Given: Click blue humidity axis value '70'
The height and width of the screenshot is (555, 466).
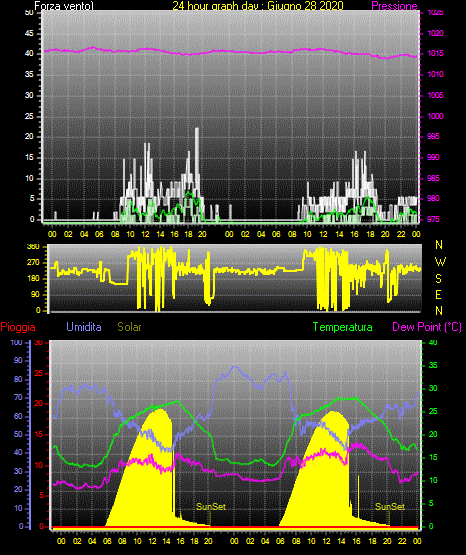Looking at the screenshot, I should pyautogui.click(x=18, y=397).
